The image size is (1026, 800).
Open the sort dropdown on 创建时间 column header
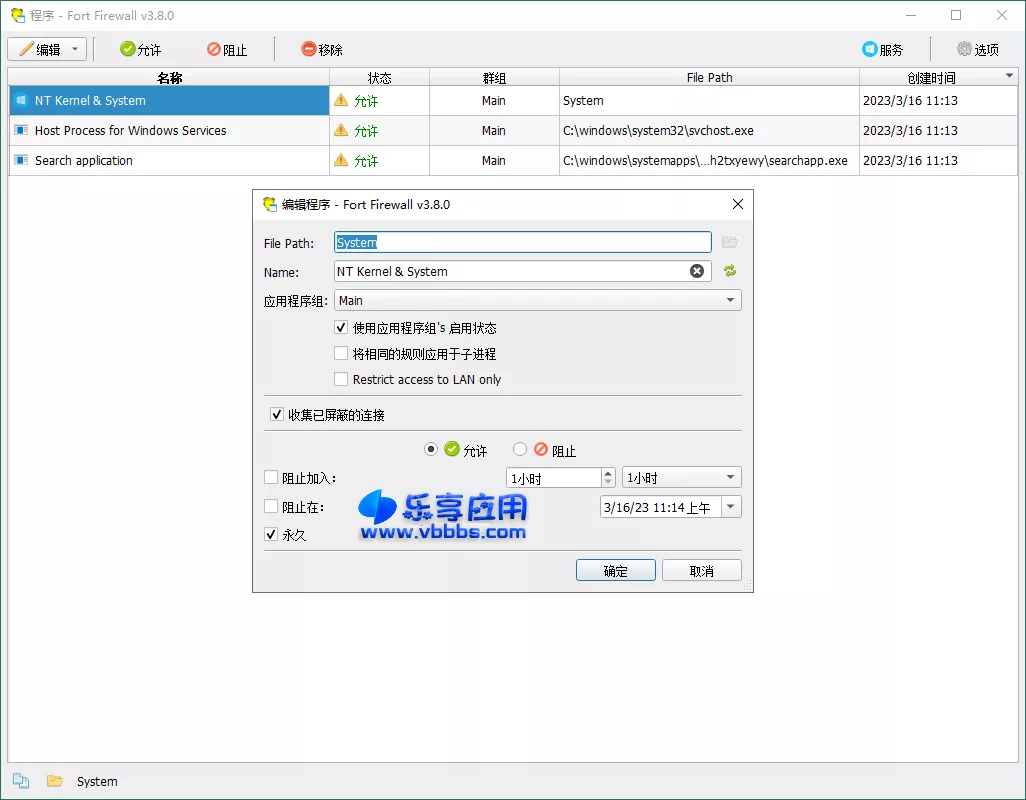(x=1008, y=77)
